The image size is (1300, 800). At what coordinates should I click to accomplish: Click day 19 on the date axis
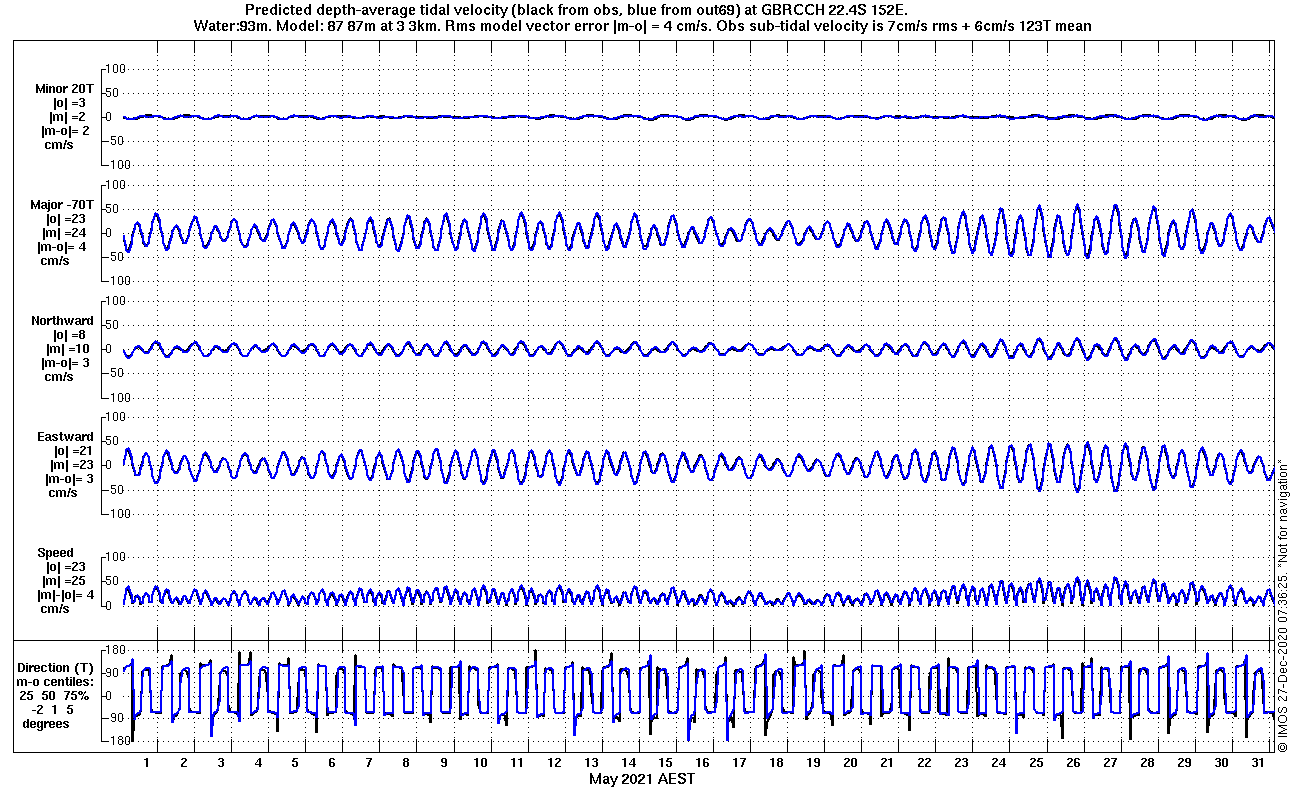click(x=813, y=763)
